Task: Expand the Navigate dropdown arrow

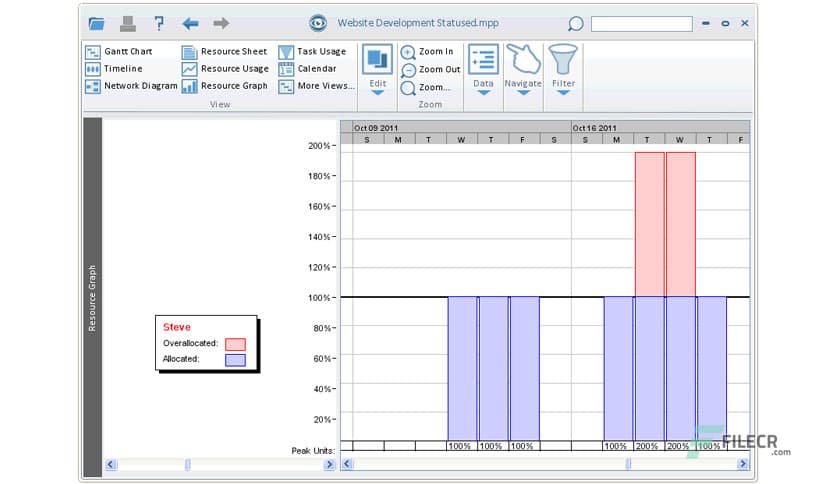Action: 523,93
